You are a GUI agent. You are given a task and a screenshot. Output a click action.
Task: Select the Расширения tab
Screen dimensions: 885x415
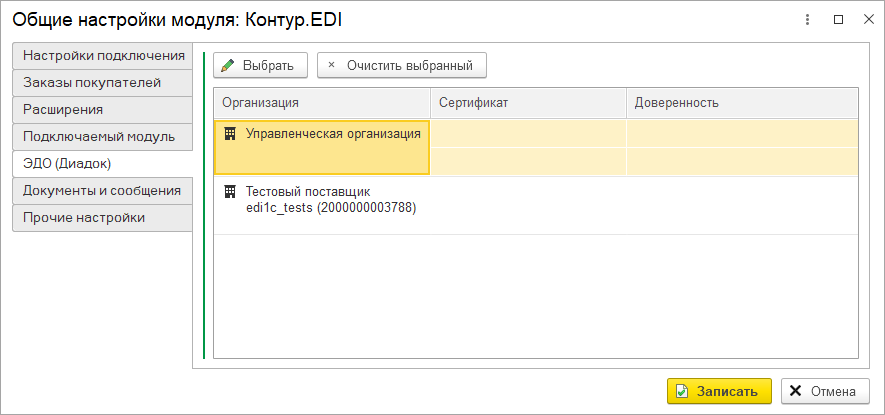[103, 110]
